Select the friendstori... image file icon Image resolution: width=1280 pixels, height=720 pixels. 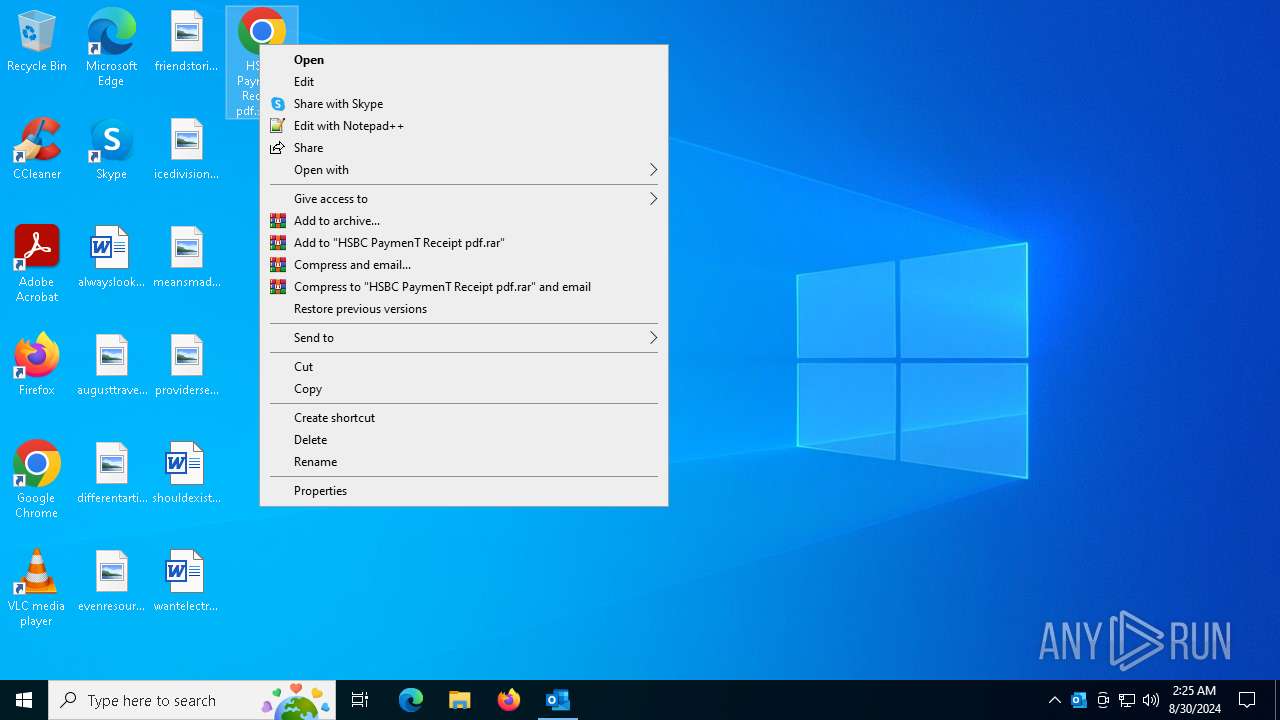click(186, 42)
